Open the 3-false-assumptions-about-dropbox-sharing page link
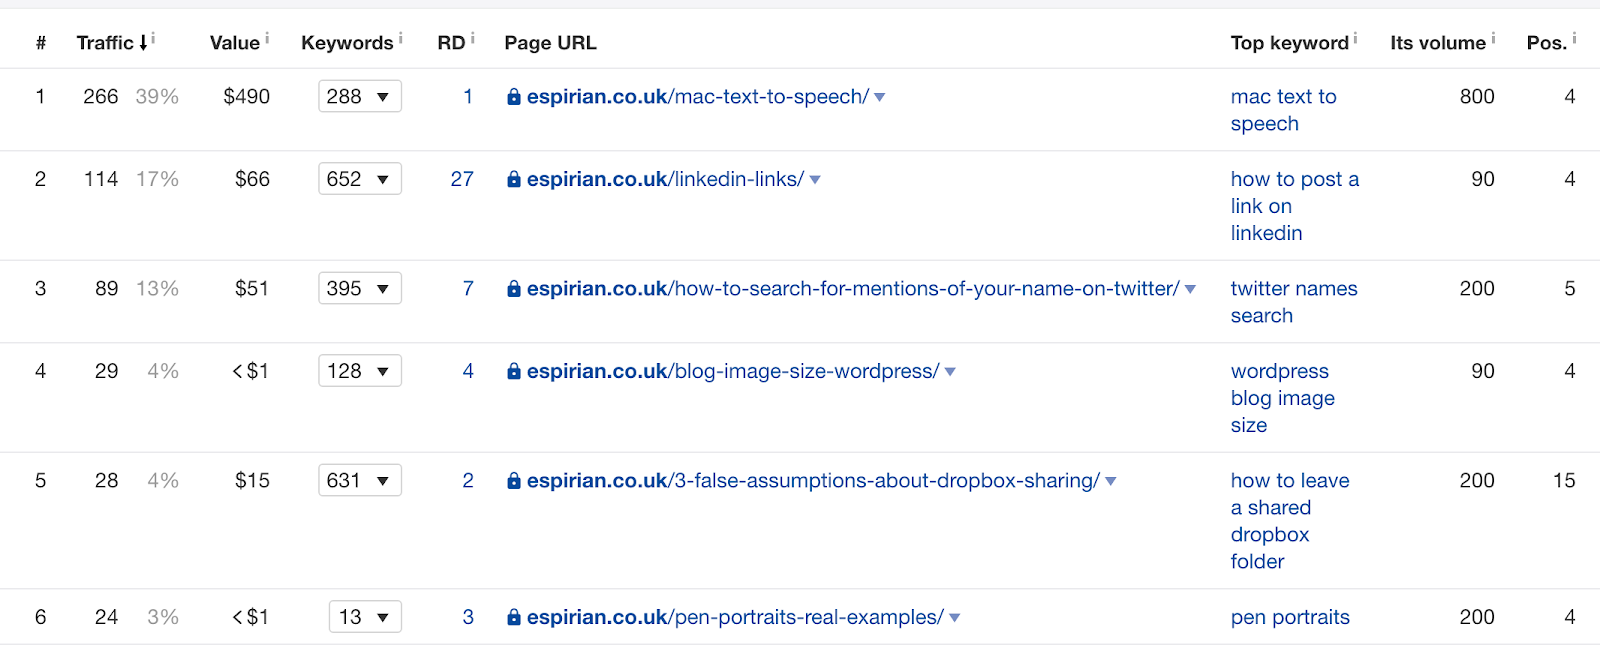The image size is (1600, 654). click(812, 481)
